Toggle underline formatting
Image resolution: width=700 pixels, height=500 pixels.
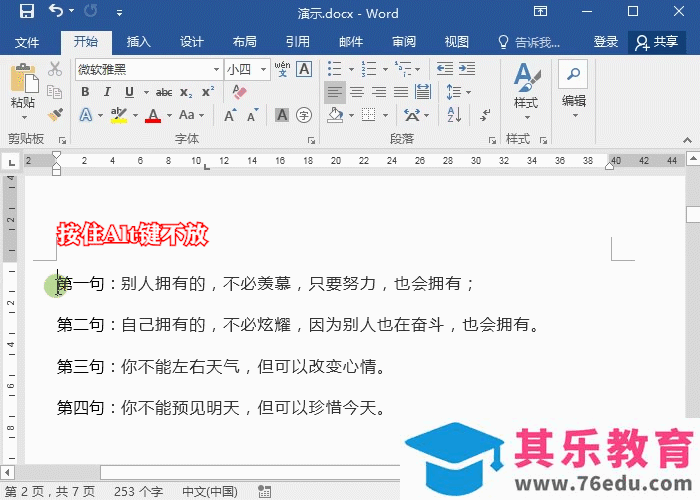[129, 92]
